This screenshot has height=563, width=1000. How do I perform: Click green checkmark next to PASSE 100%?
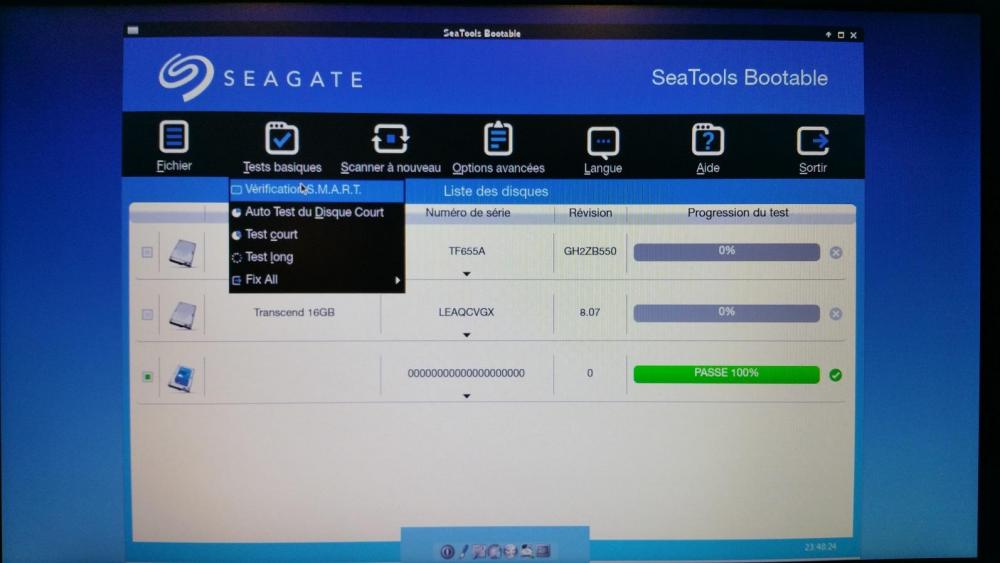pyautogui.click(x=835, y=375)
